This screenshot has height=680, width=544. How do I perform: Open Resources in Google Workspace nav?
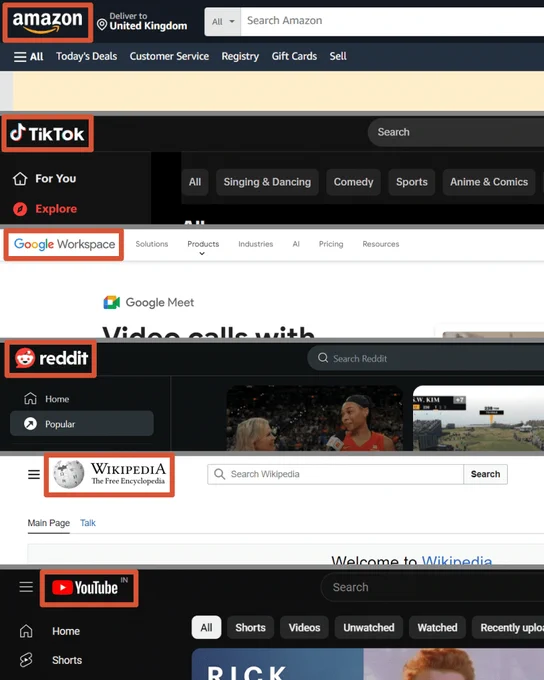pos(381,244)
